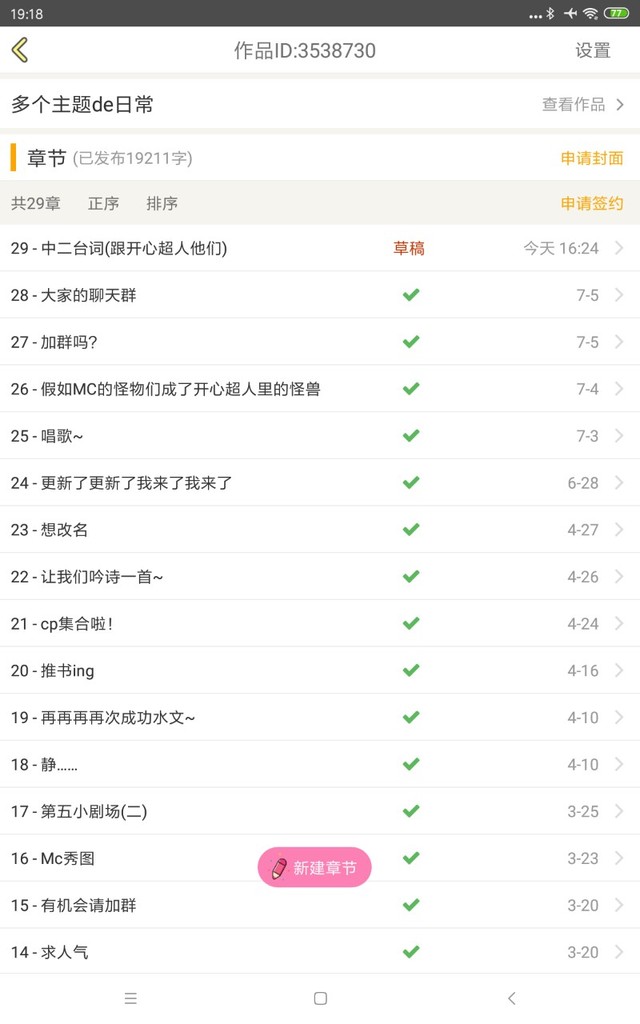640x1024 pixels.
Task: Tap the 申请签约 link
Action: pyautogui.click(x=592, y=204)
